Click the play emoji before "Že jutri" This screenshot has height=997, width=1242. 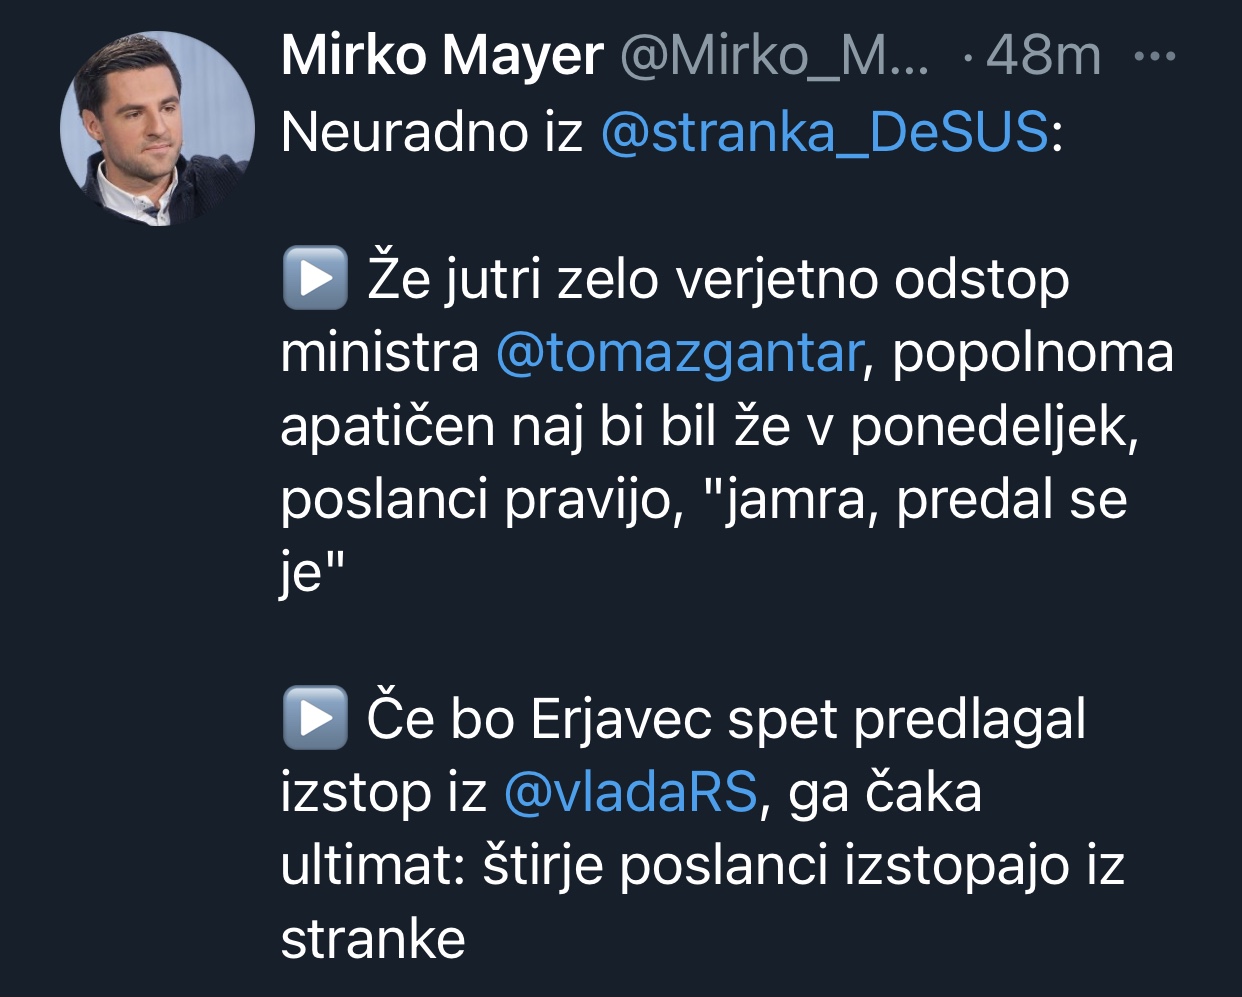tap(314, 279)
